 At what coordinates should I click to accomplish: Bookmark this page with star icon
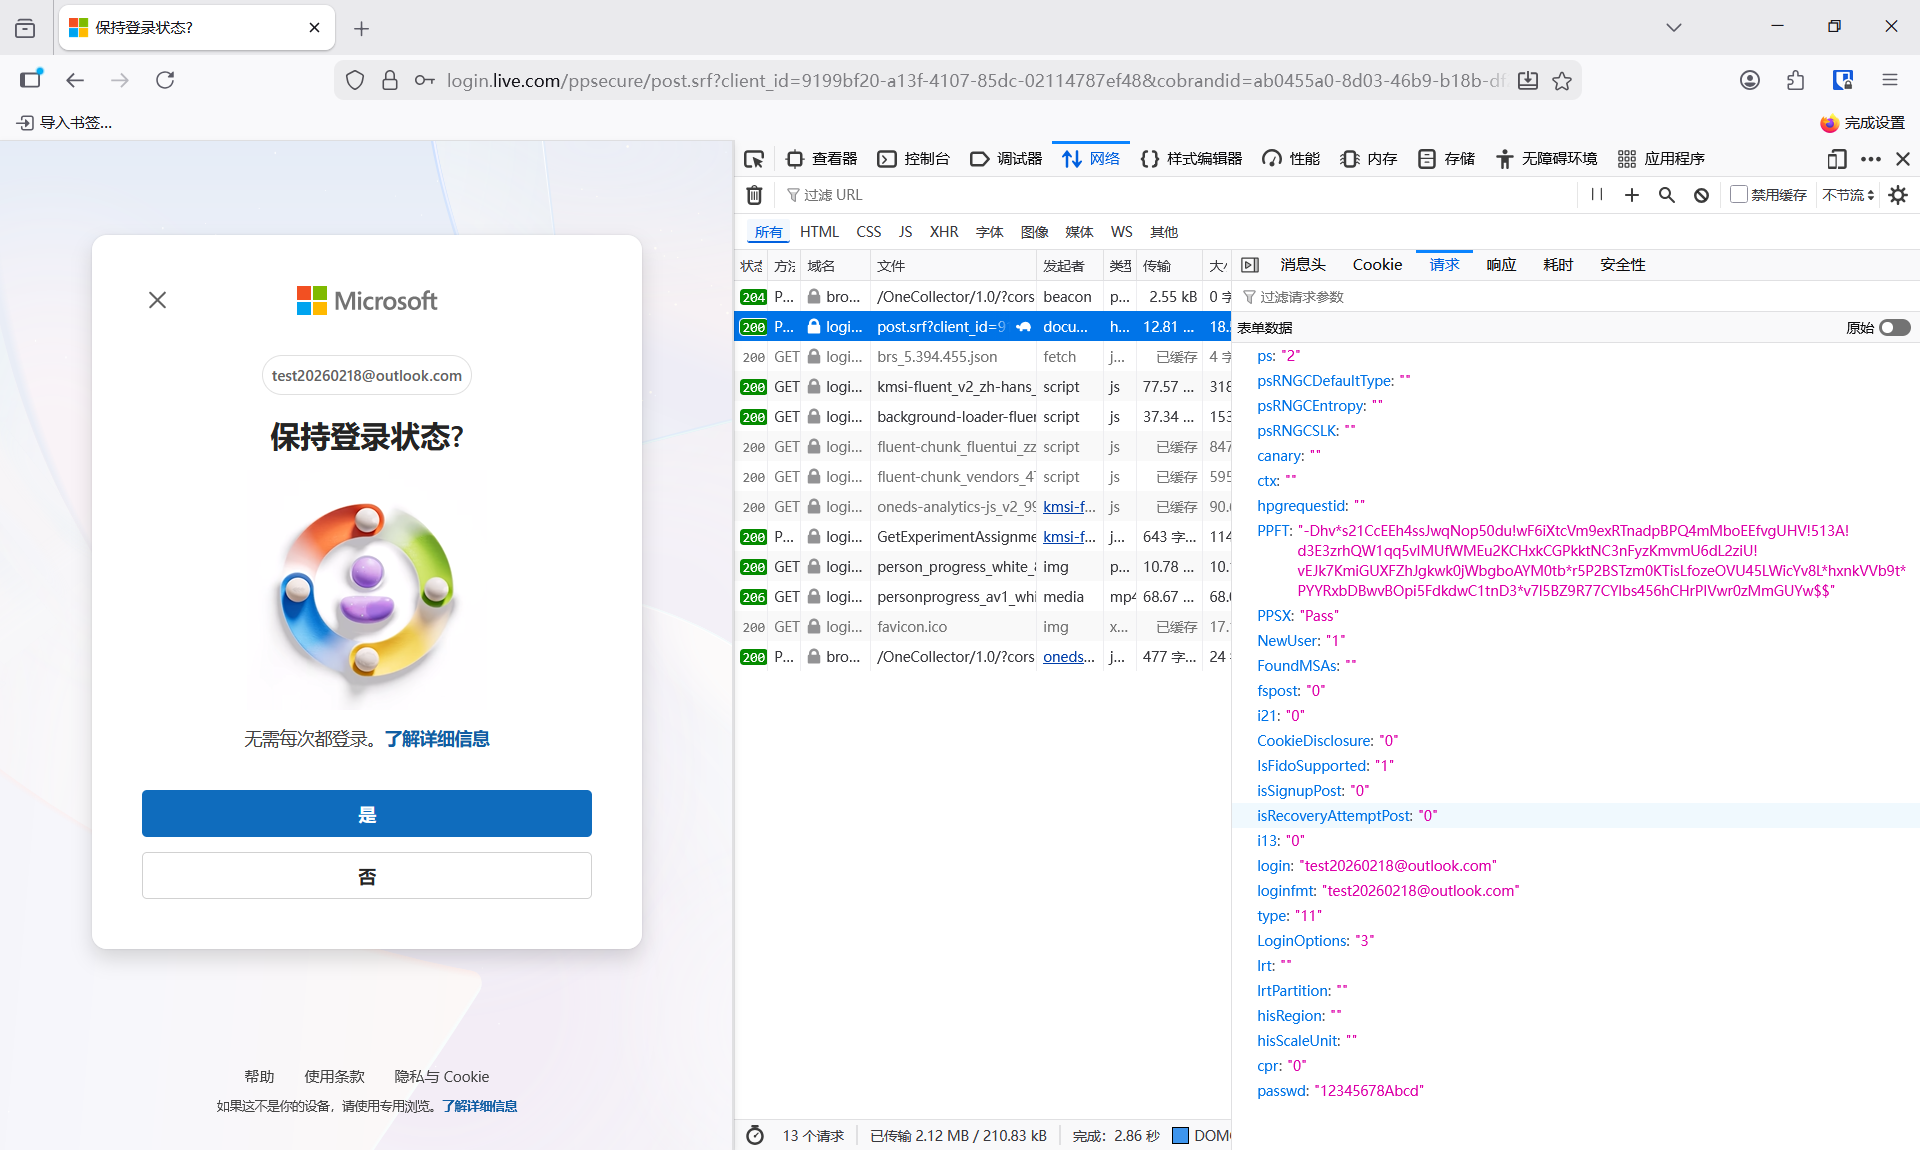(1562, 81)
